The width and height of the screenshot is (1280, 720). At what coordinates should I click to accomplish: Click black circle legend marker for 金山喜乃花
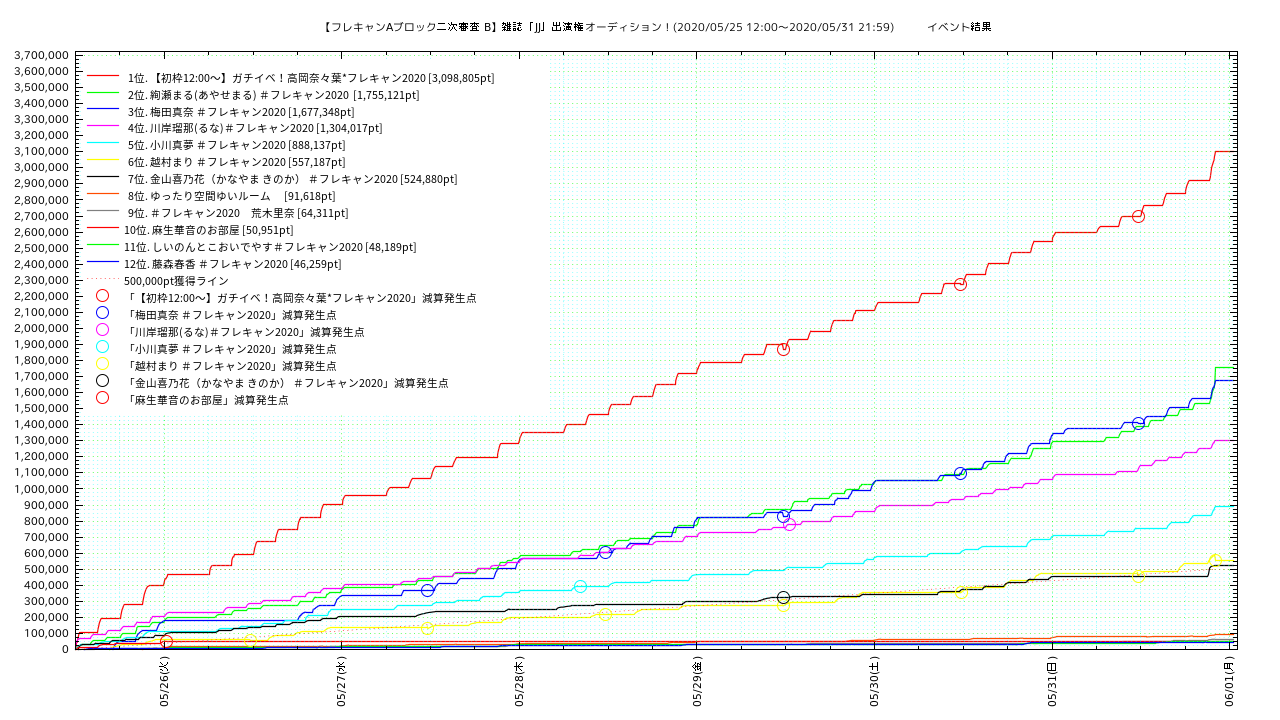click(x=102, y=381)
